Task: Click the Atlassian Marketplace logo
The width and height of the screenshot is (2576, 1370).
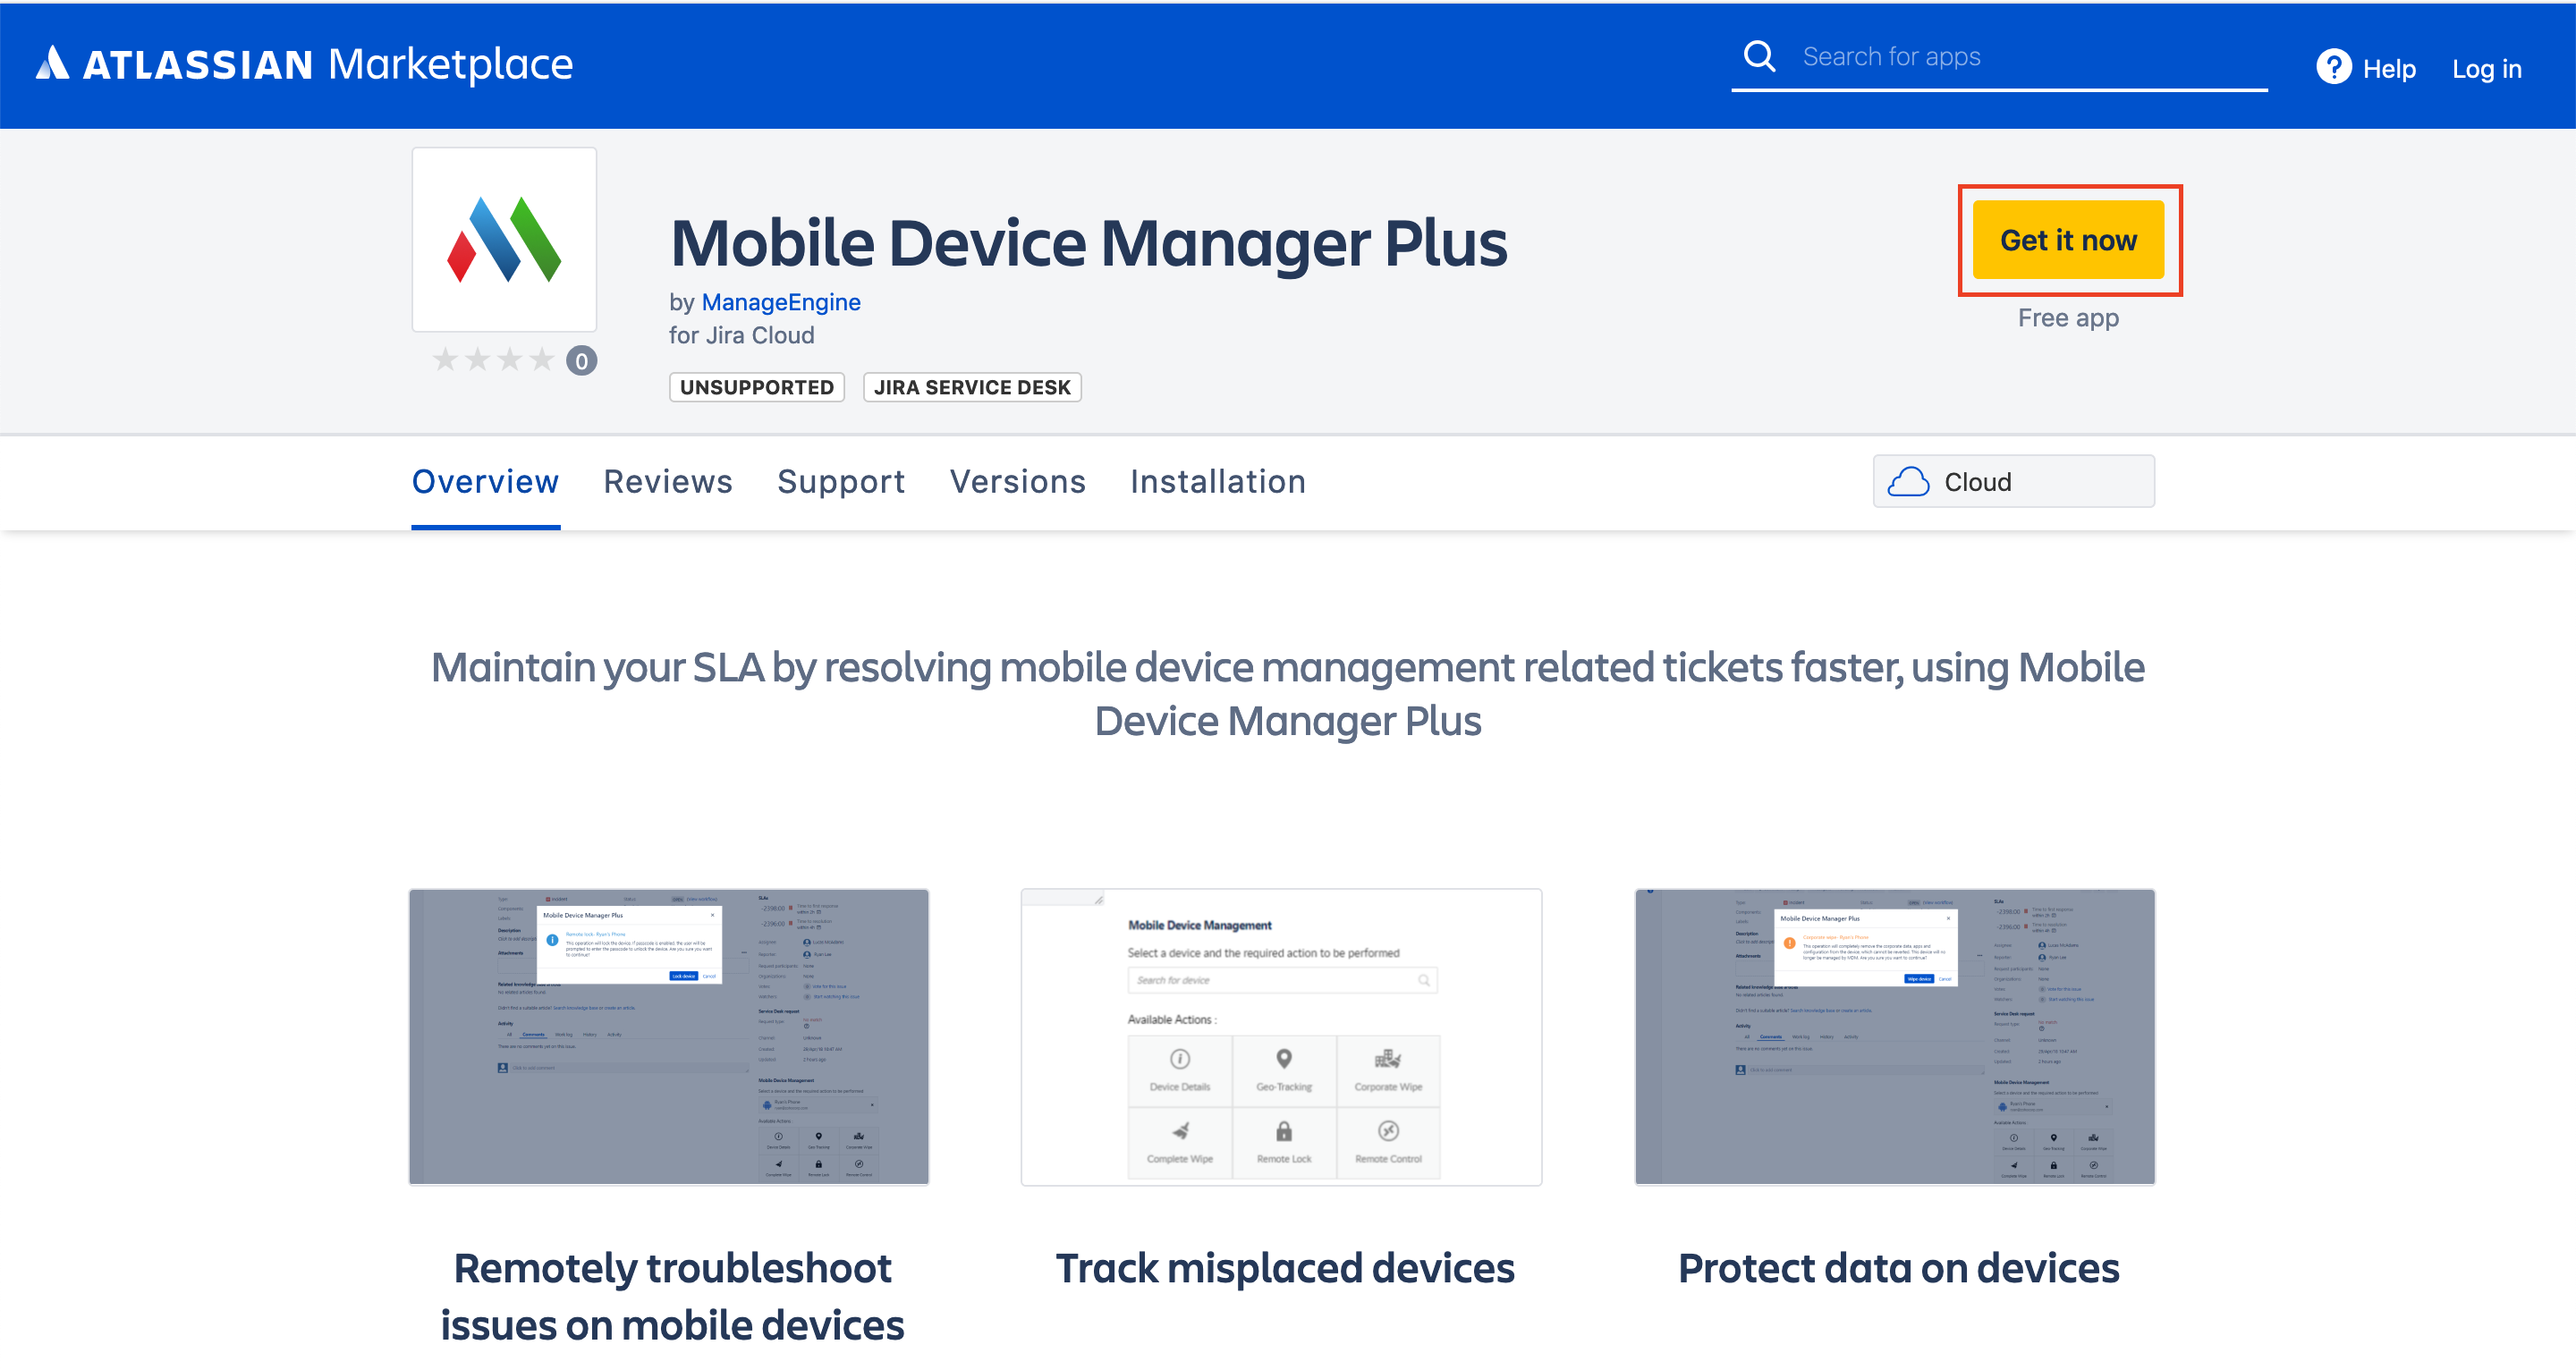Action: pos(304,65)
